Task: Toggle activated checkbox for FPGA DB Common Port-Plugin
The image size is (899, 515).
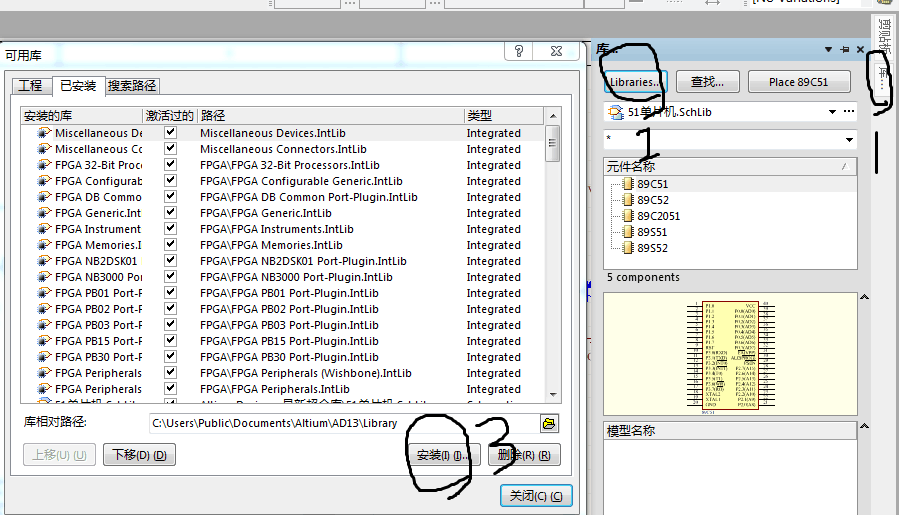Action: pos(170,197)
